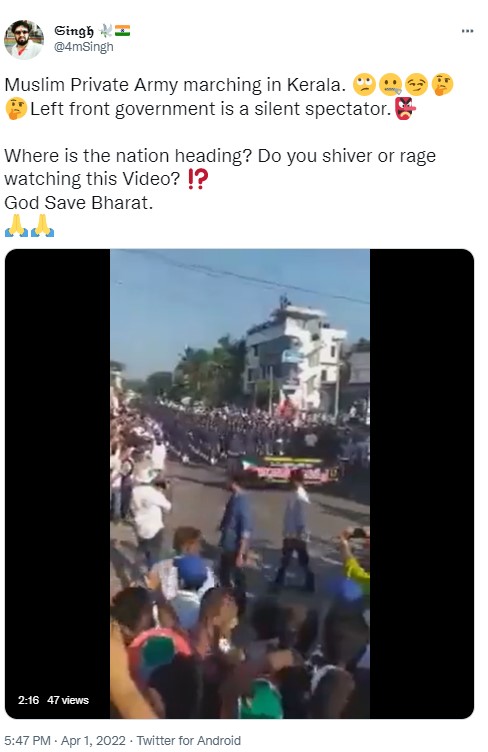
Task: Click the face with rolling eyes emoji
Action: click(x=364, y=84)
